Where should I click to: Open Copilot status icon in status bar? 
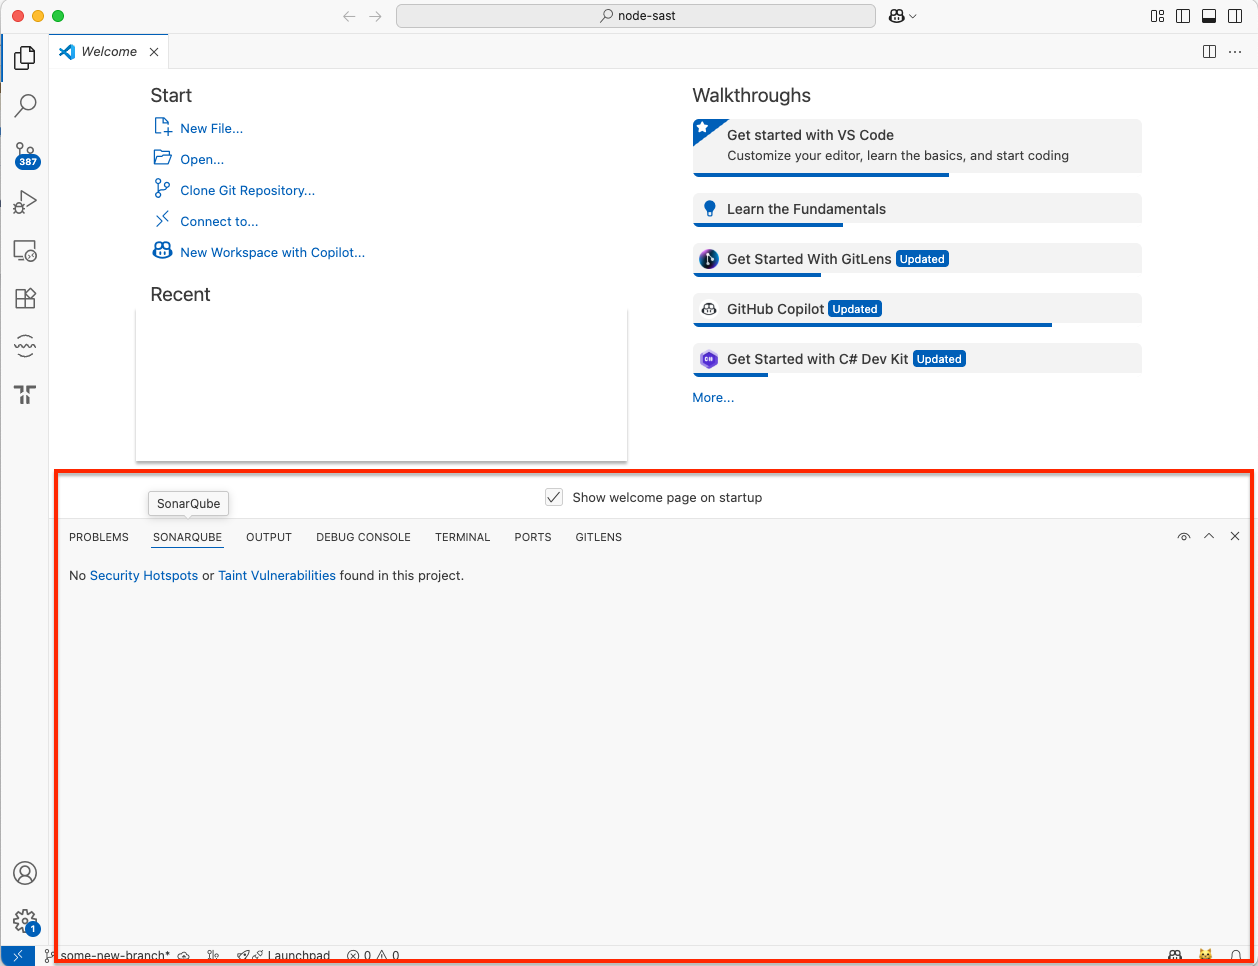tap(1175, 956)
